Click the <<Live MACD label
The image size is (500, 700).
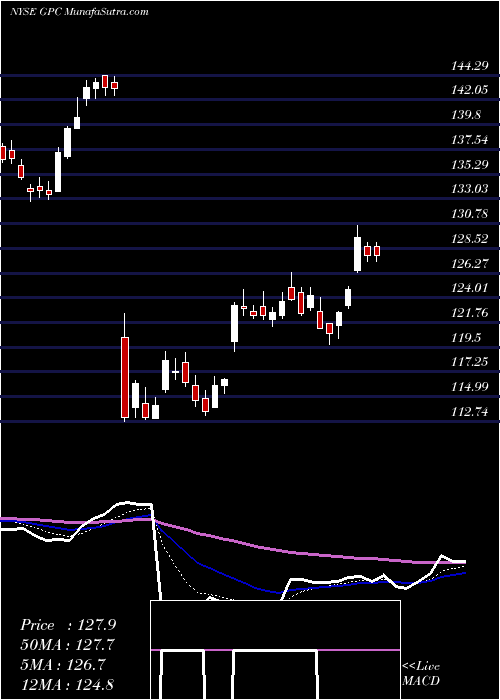coord(421,674)
